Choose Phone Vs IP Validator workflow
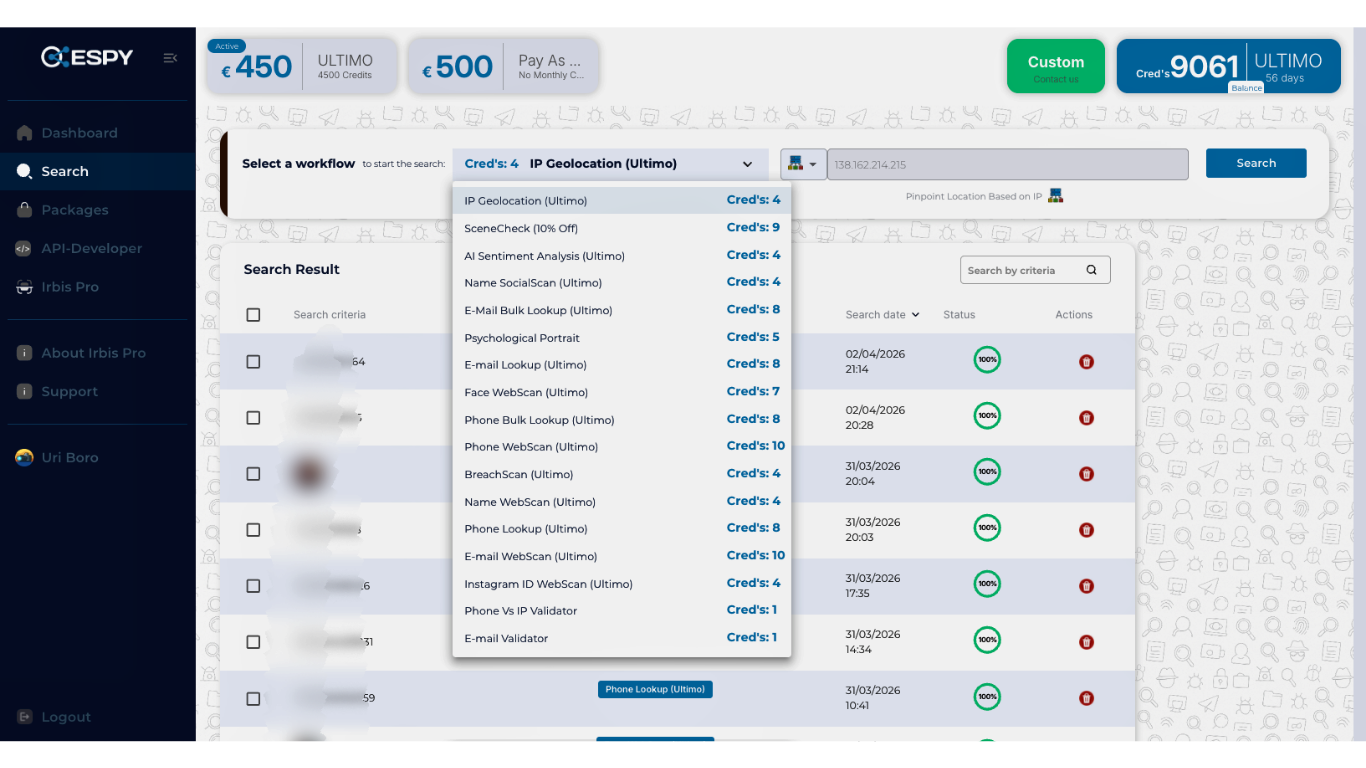 [x=622, y=611]
